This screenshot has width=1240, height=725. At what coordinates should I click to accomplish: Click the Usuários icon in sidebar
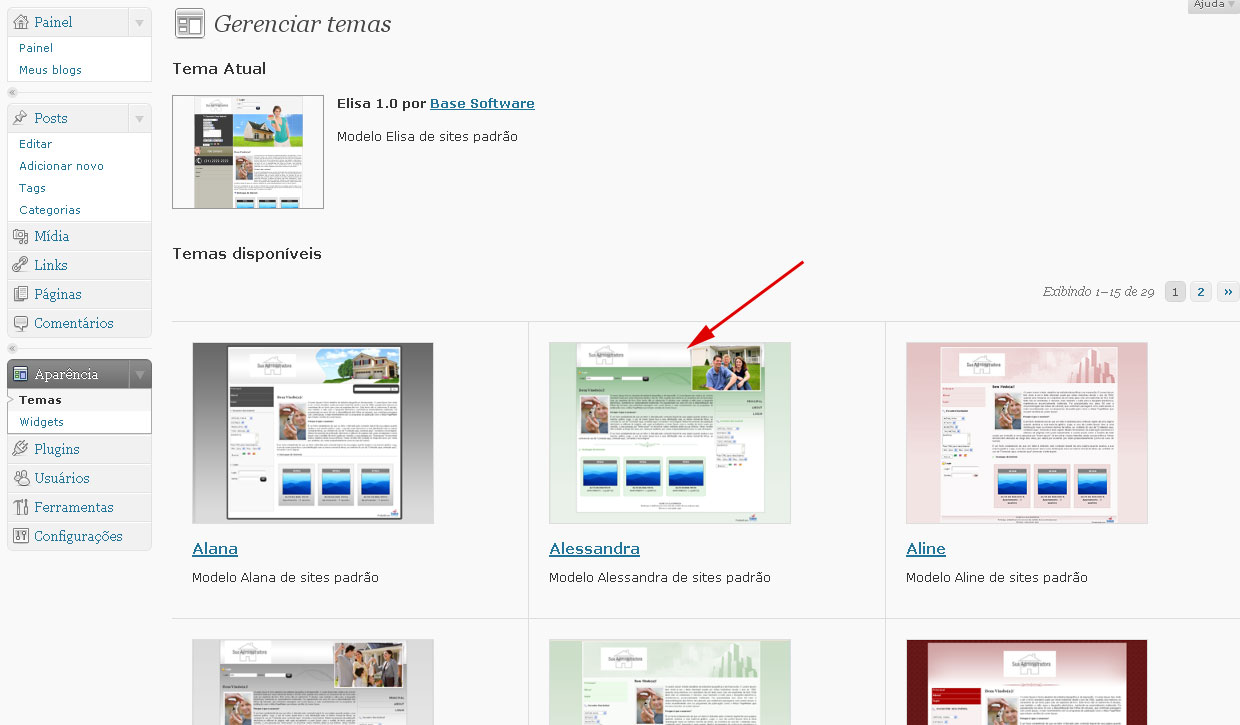21,479
